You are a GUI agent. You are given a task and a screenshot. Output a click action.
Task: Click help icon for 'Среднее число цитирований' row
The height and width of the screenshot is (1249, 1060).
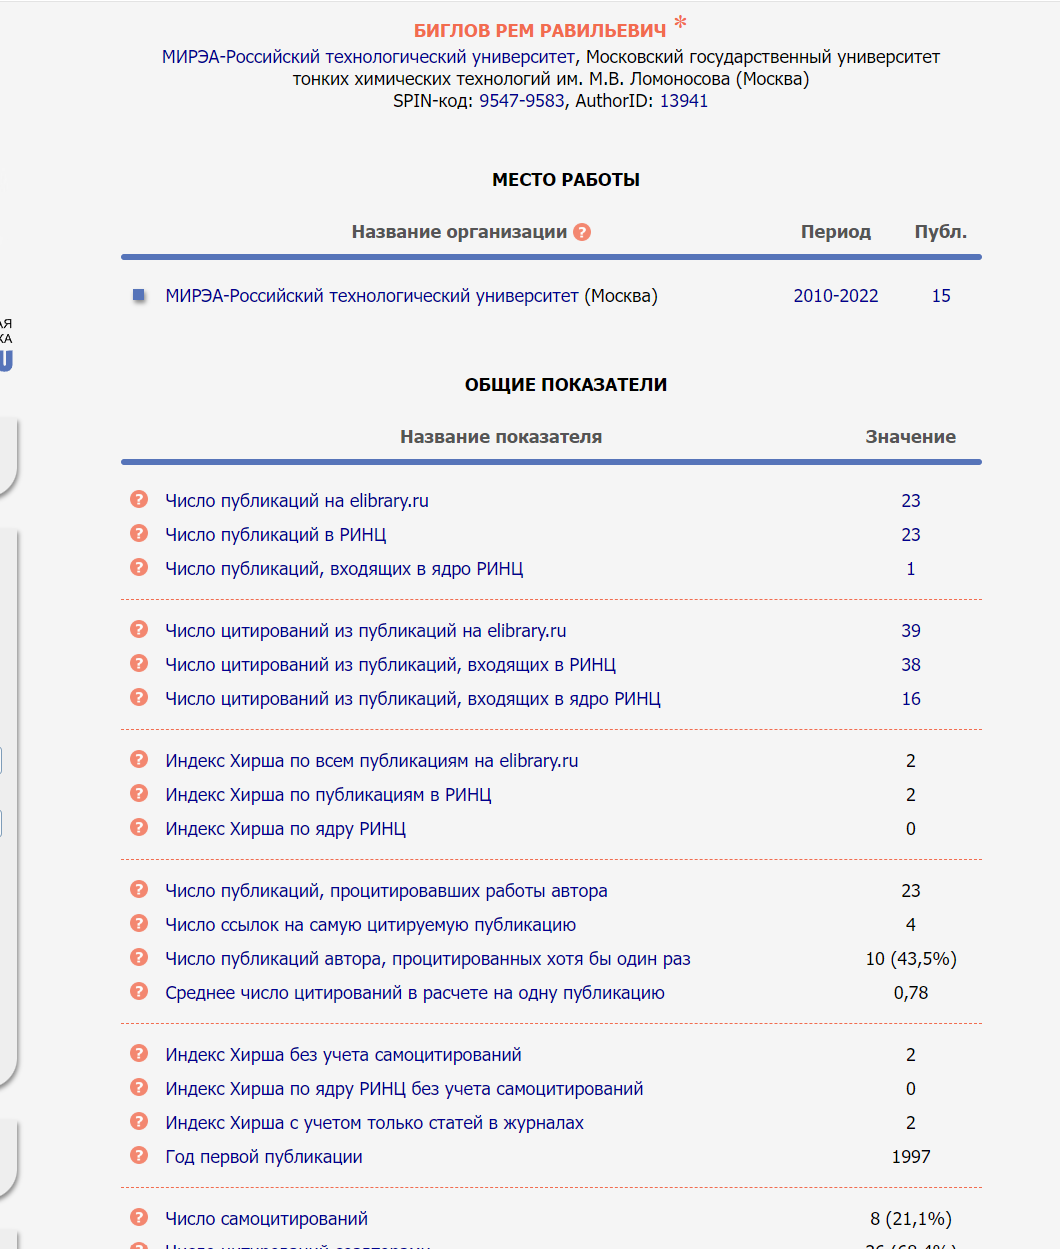[x=139, y=992]
